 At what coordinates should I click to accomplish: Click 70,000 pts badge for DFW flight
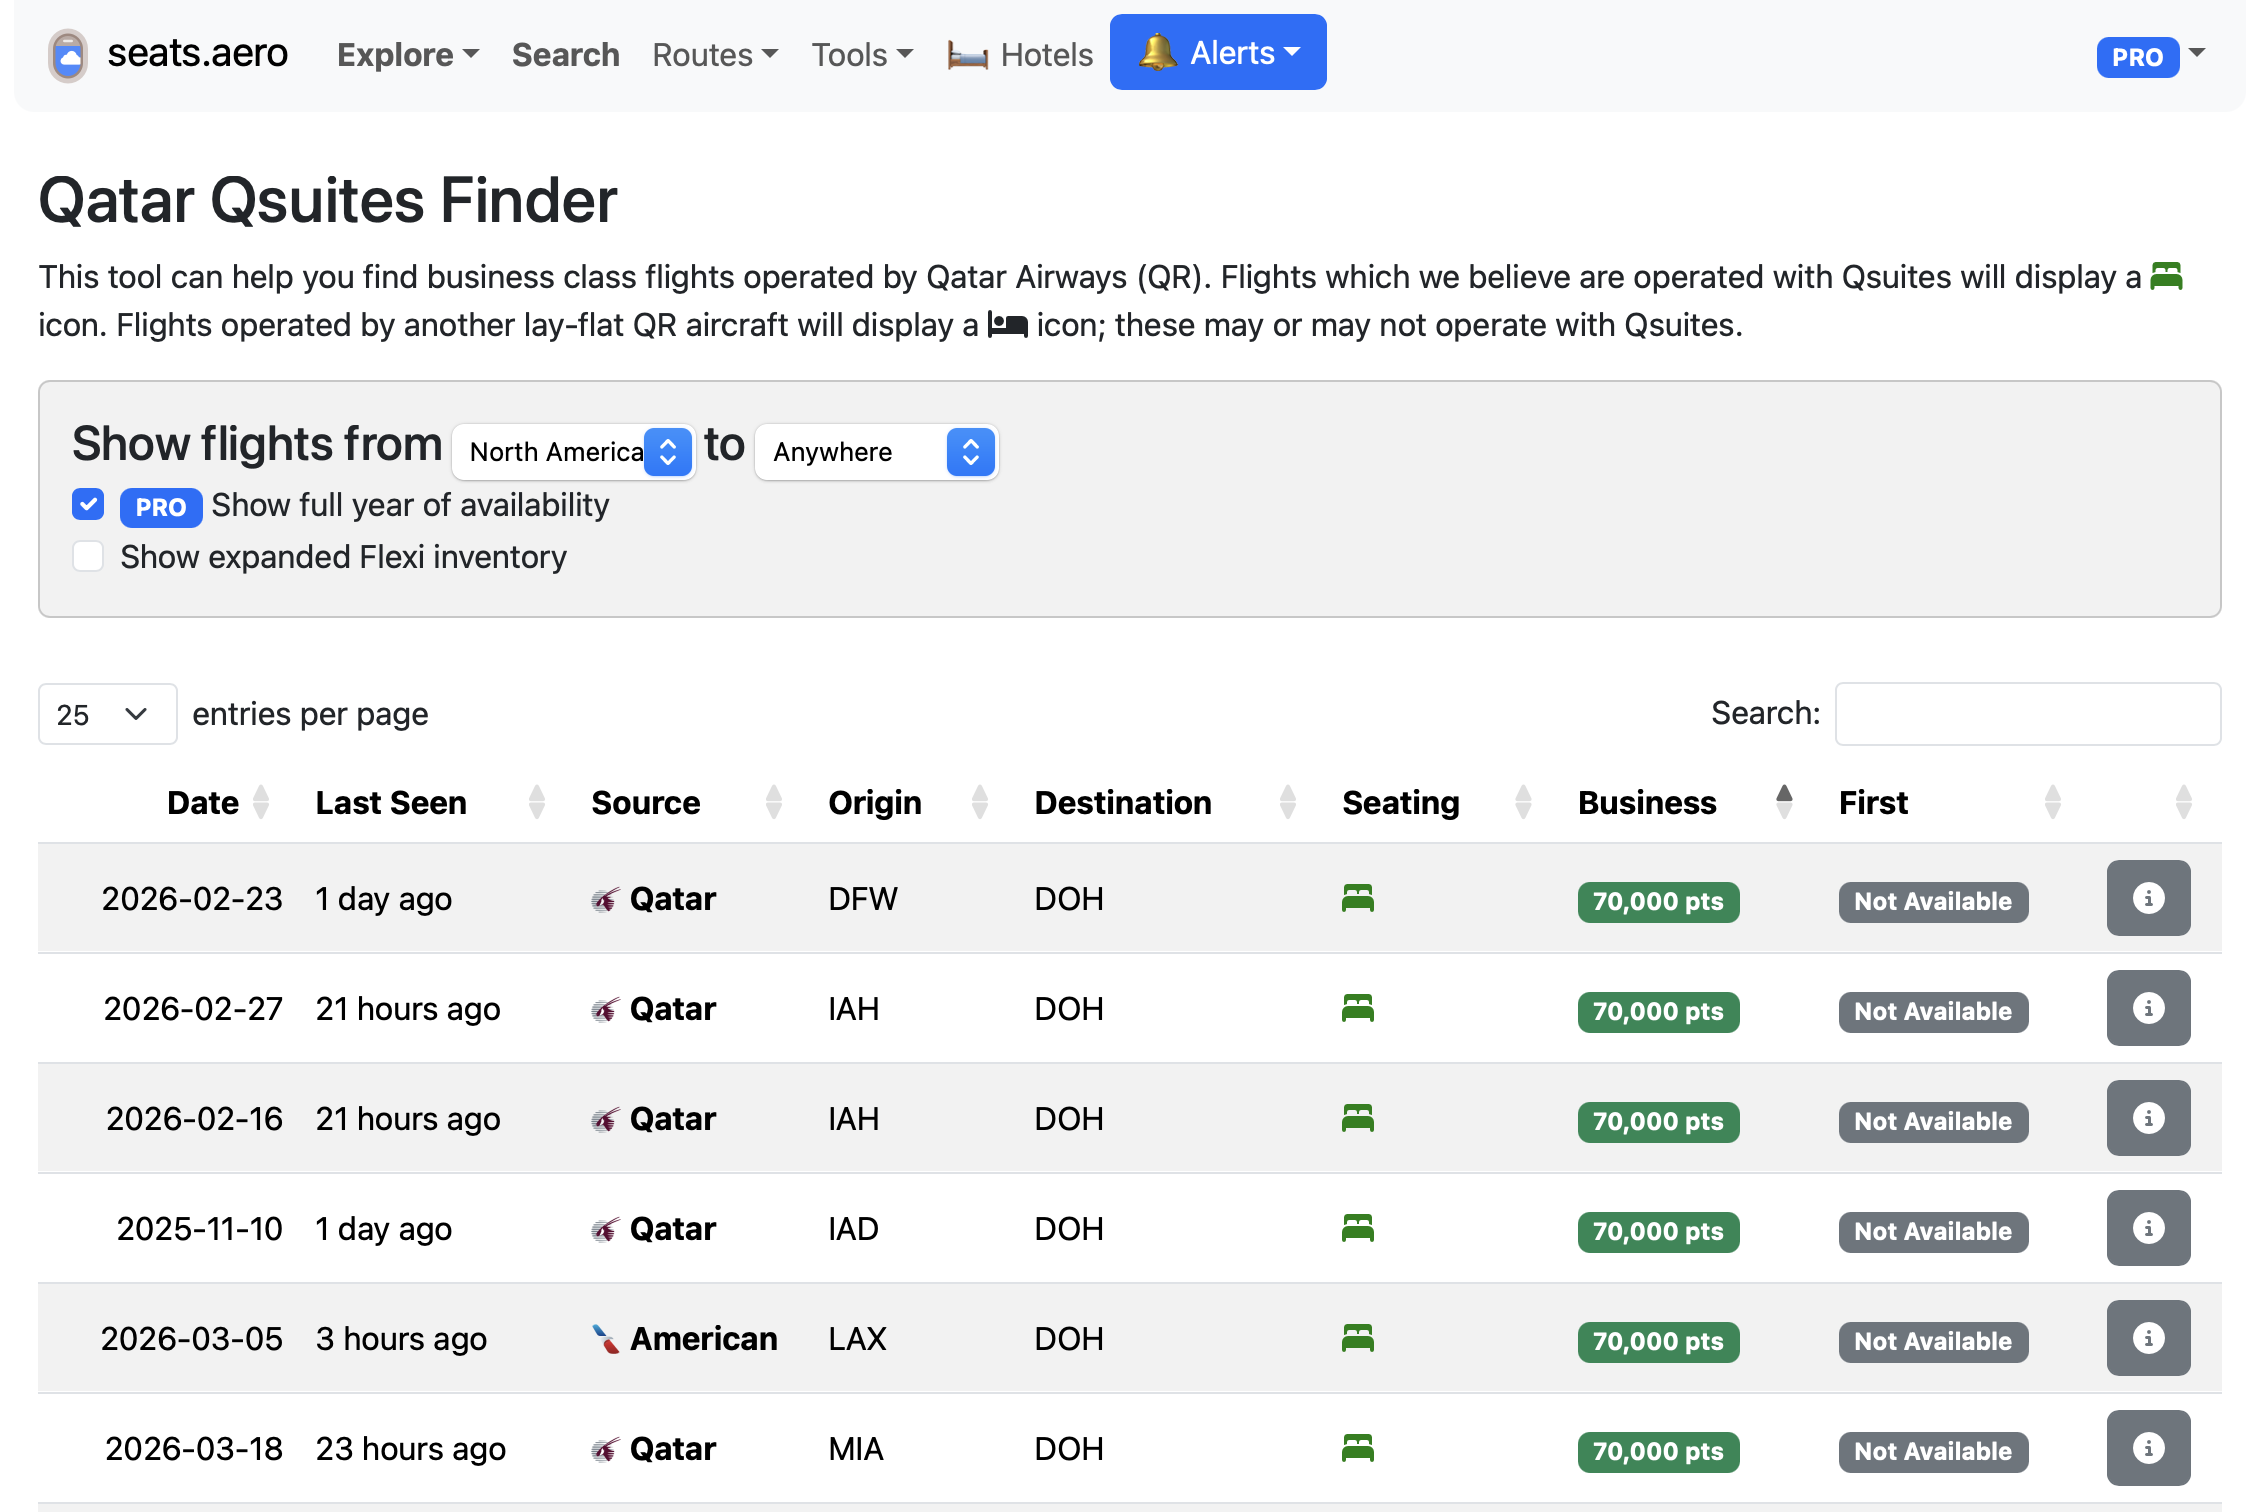click(x=1658, y=901)
